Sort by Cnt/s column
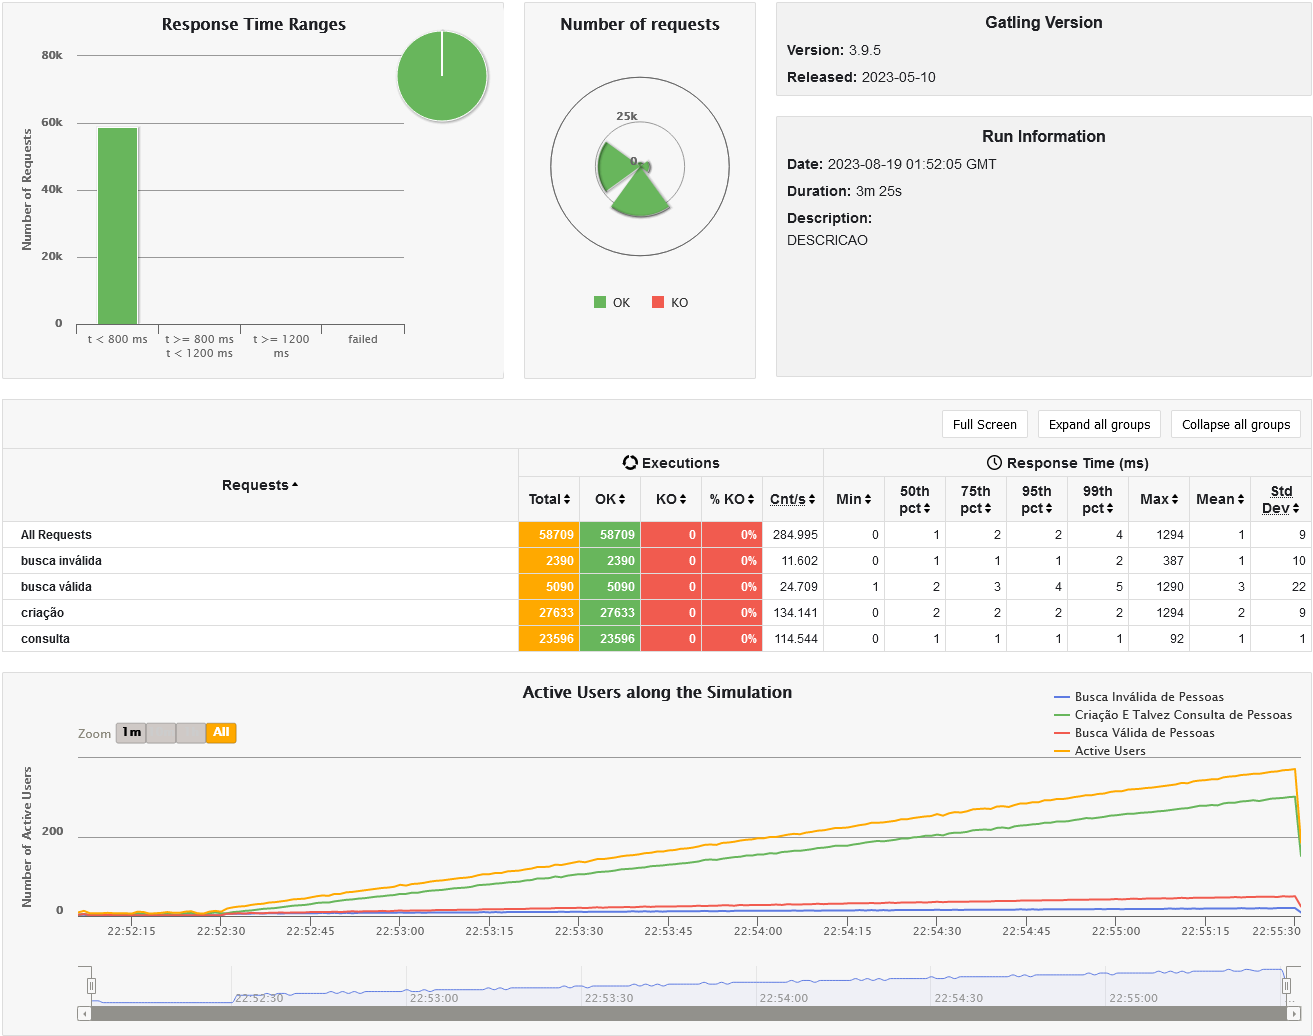1313x1036 pixels. (793, 499)
